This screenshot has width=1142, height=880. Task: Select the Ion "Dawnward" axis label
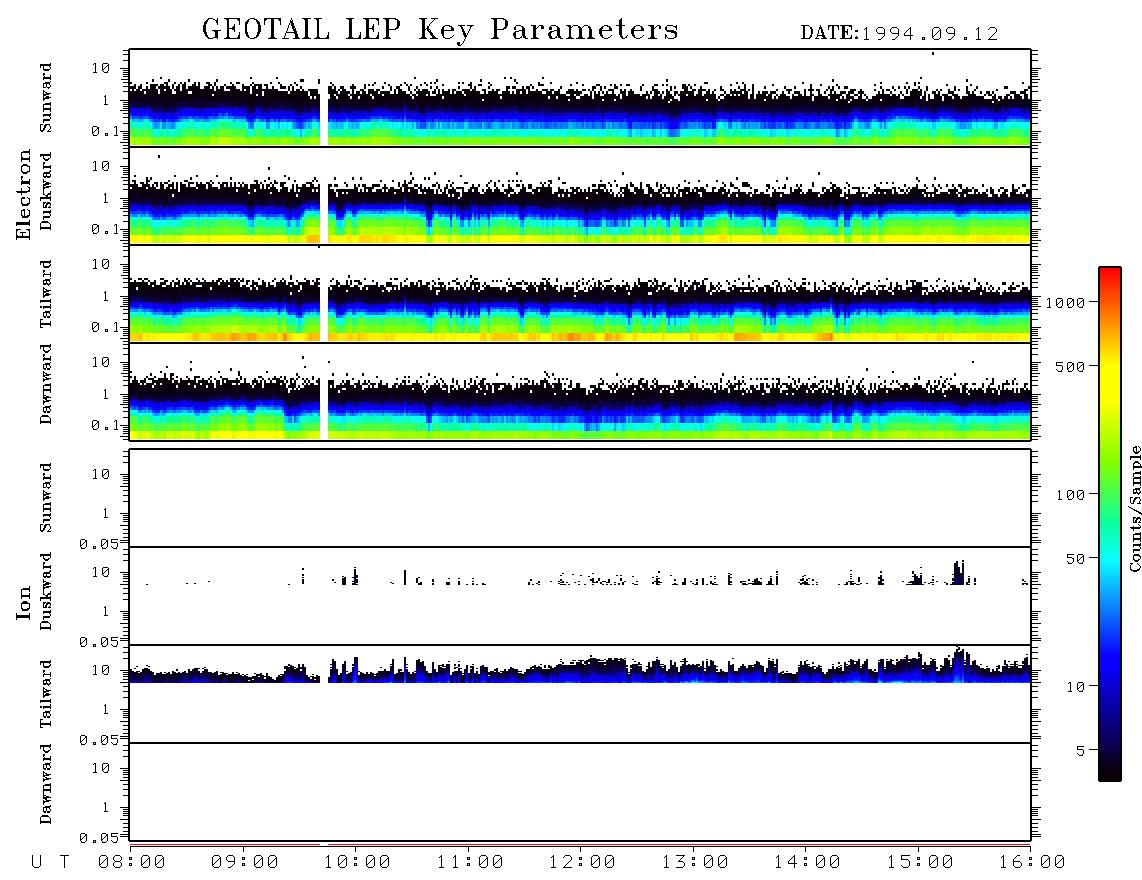click(46, 784)
